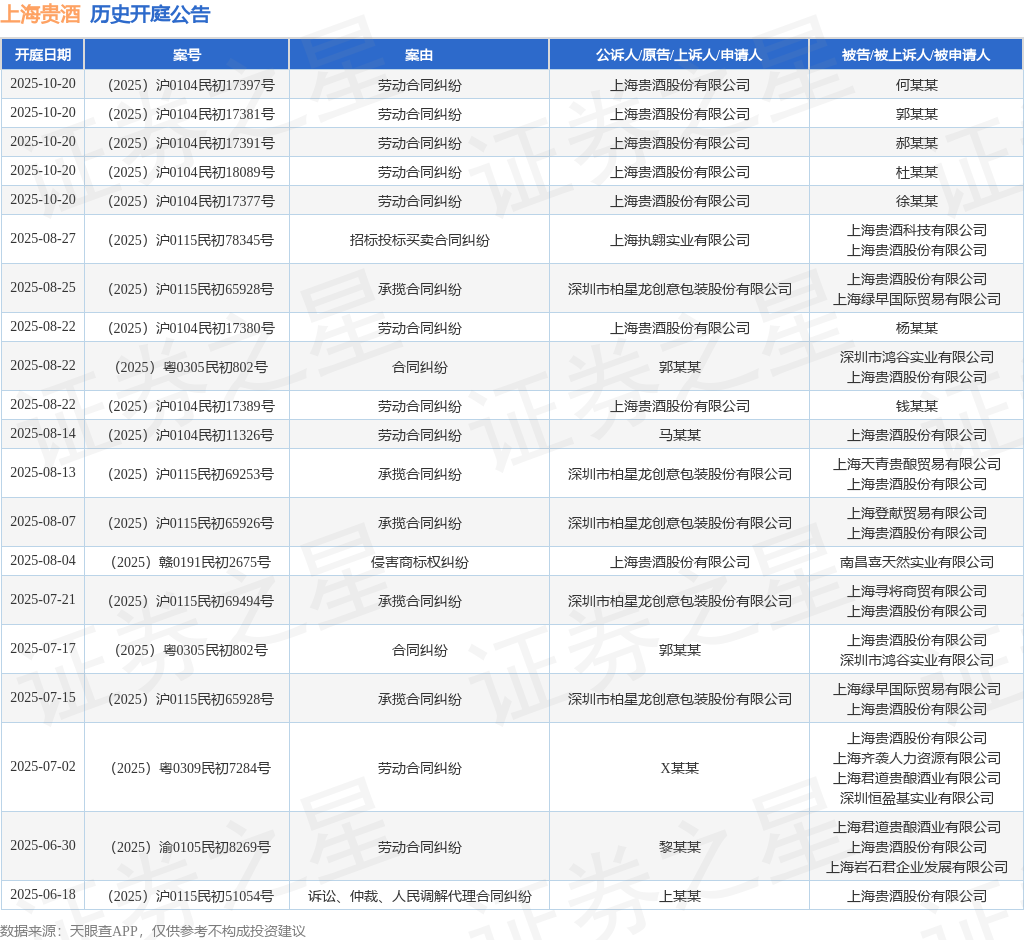Click the hearing date 2025-07-21
The width and height of the screenshot is (1024, 940).
(42, 600)
